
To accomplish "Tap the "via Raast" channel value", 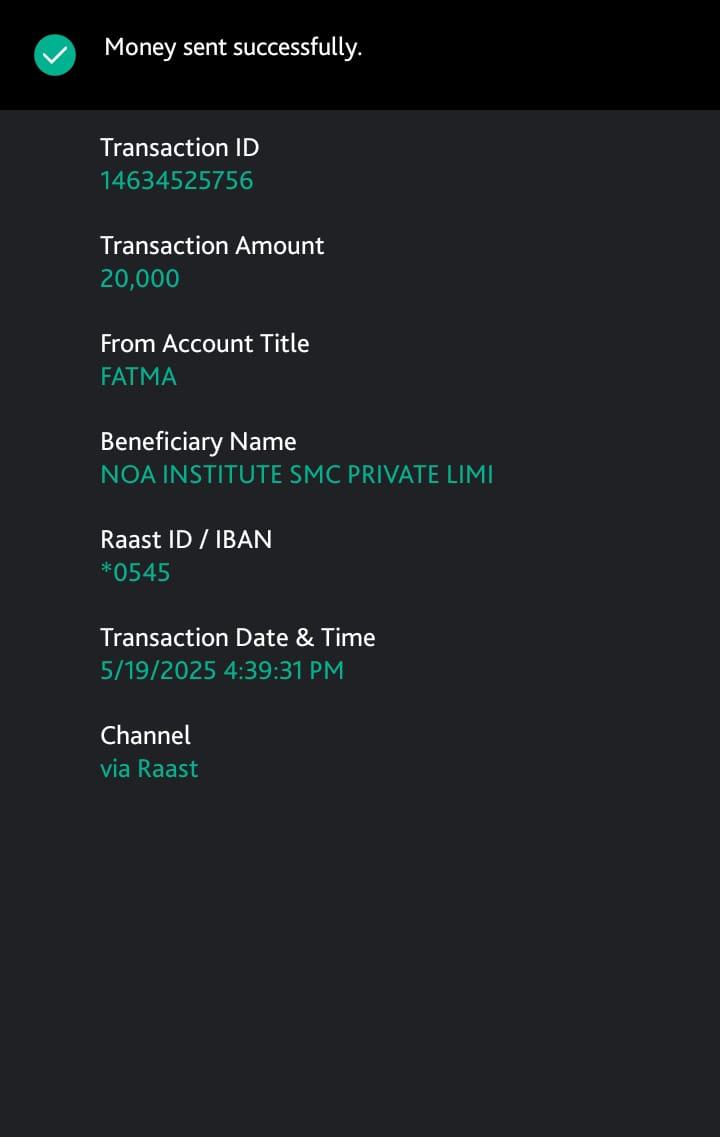I will [149, 769].
